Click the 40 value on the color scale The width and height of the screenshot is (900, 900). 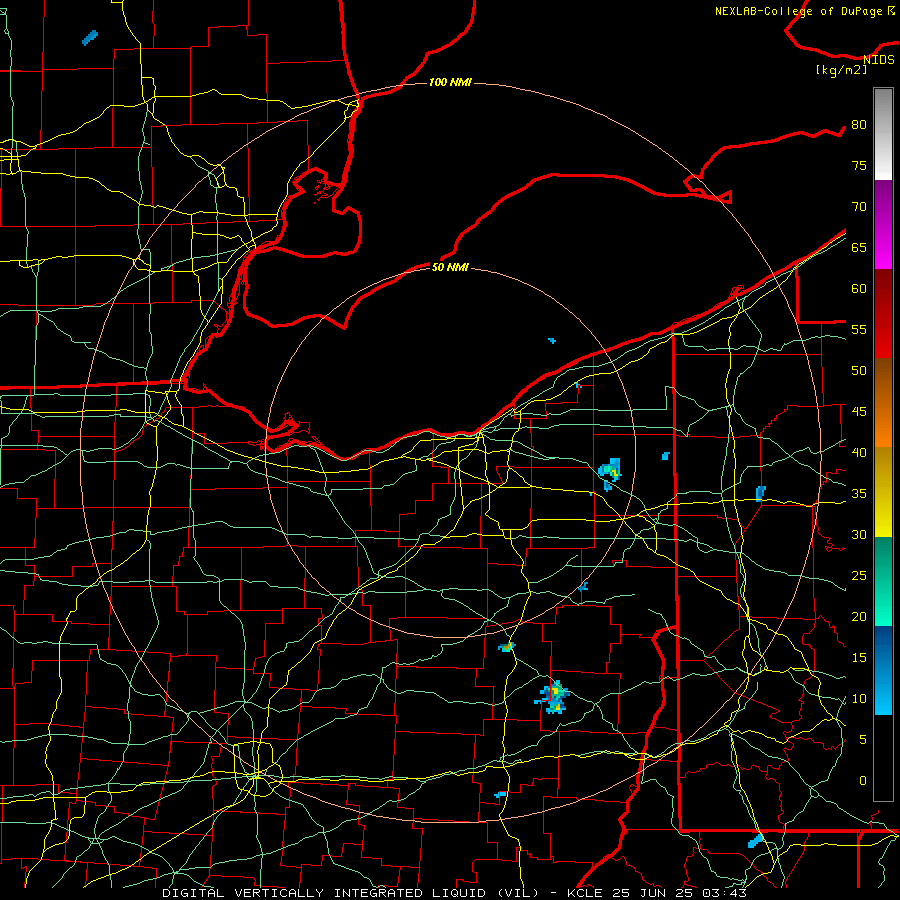click(x=859, y=452)
